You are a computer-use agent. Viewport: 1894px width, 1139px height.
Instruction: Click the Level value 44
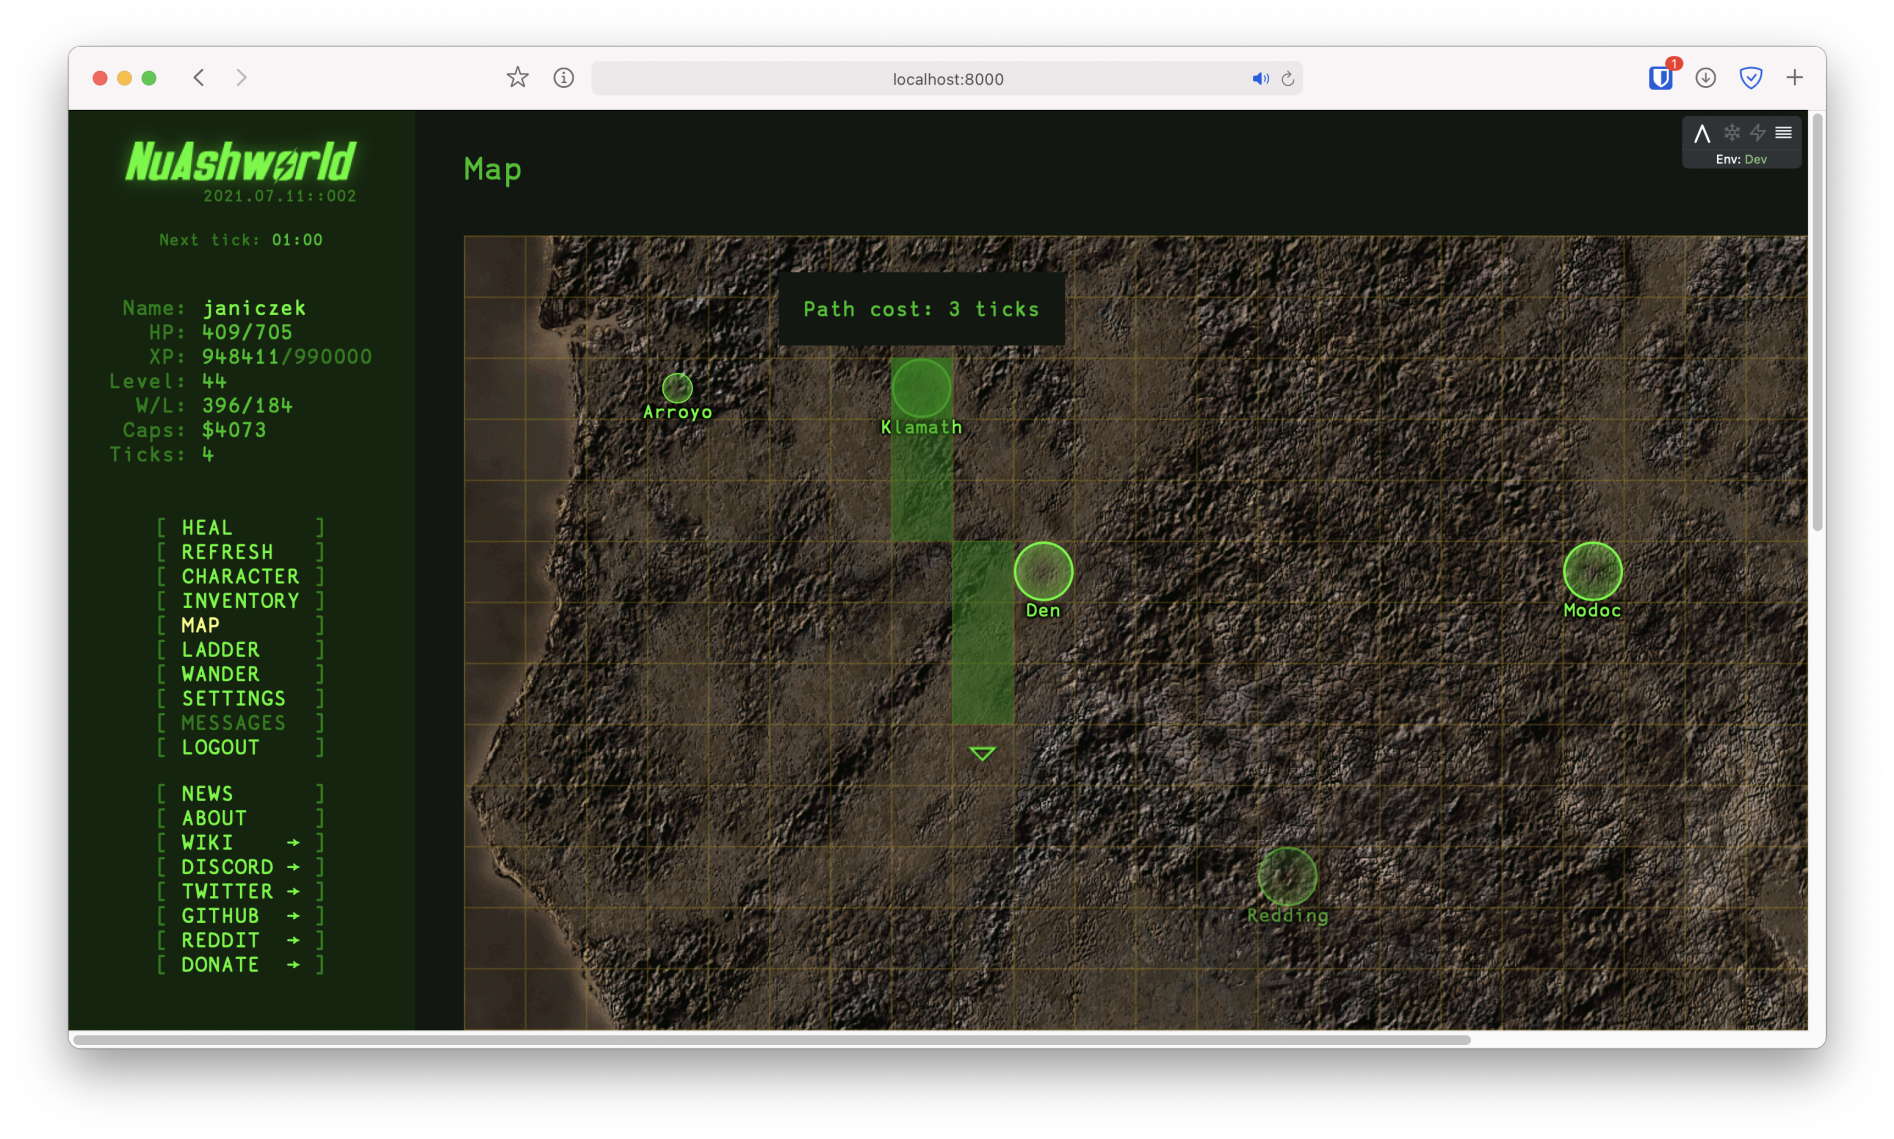pos(214,381)
